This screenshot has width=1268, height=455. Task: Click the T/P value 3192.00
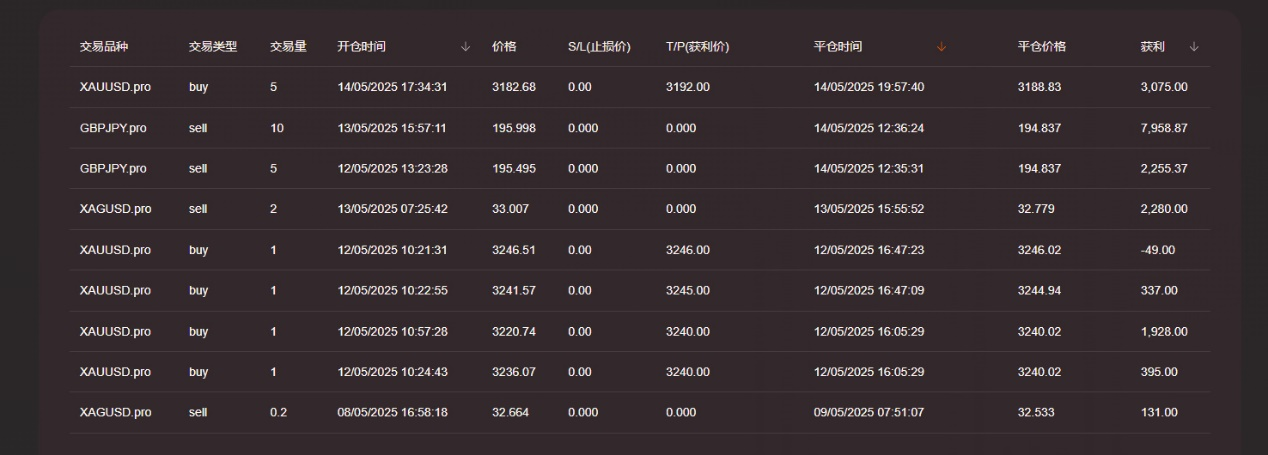(x=687, y=87)
